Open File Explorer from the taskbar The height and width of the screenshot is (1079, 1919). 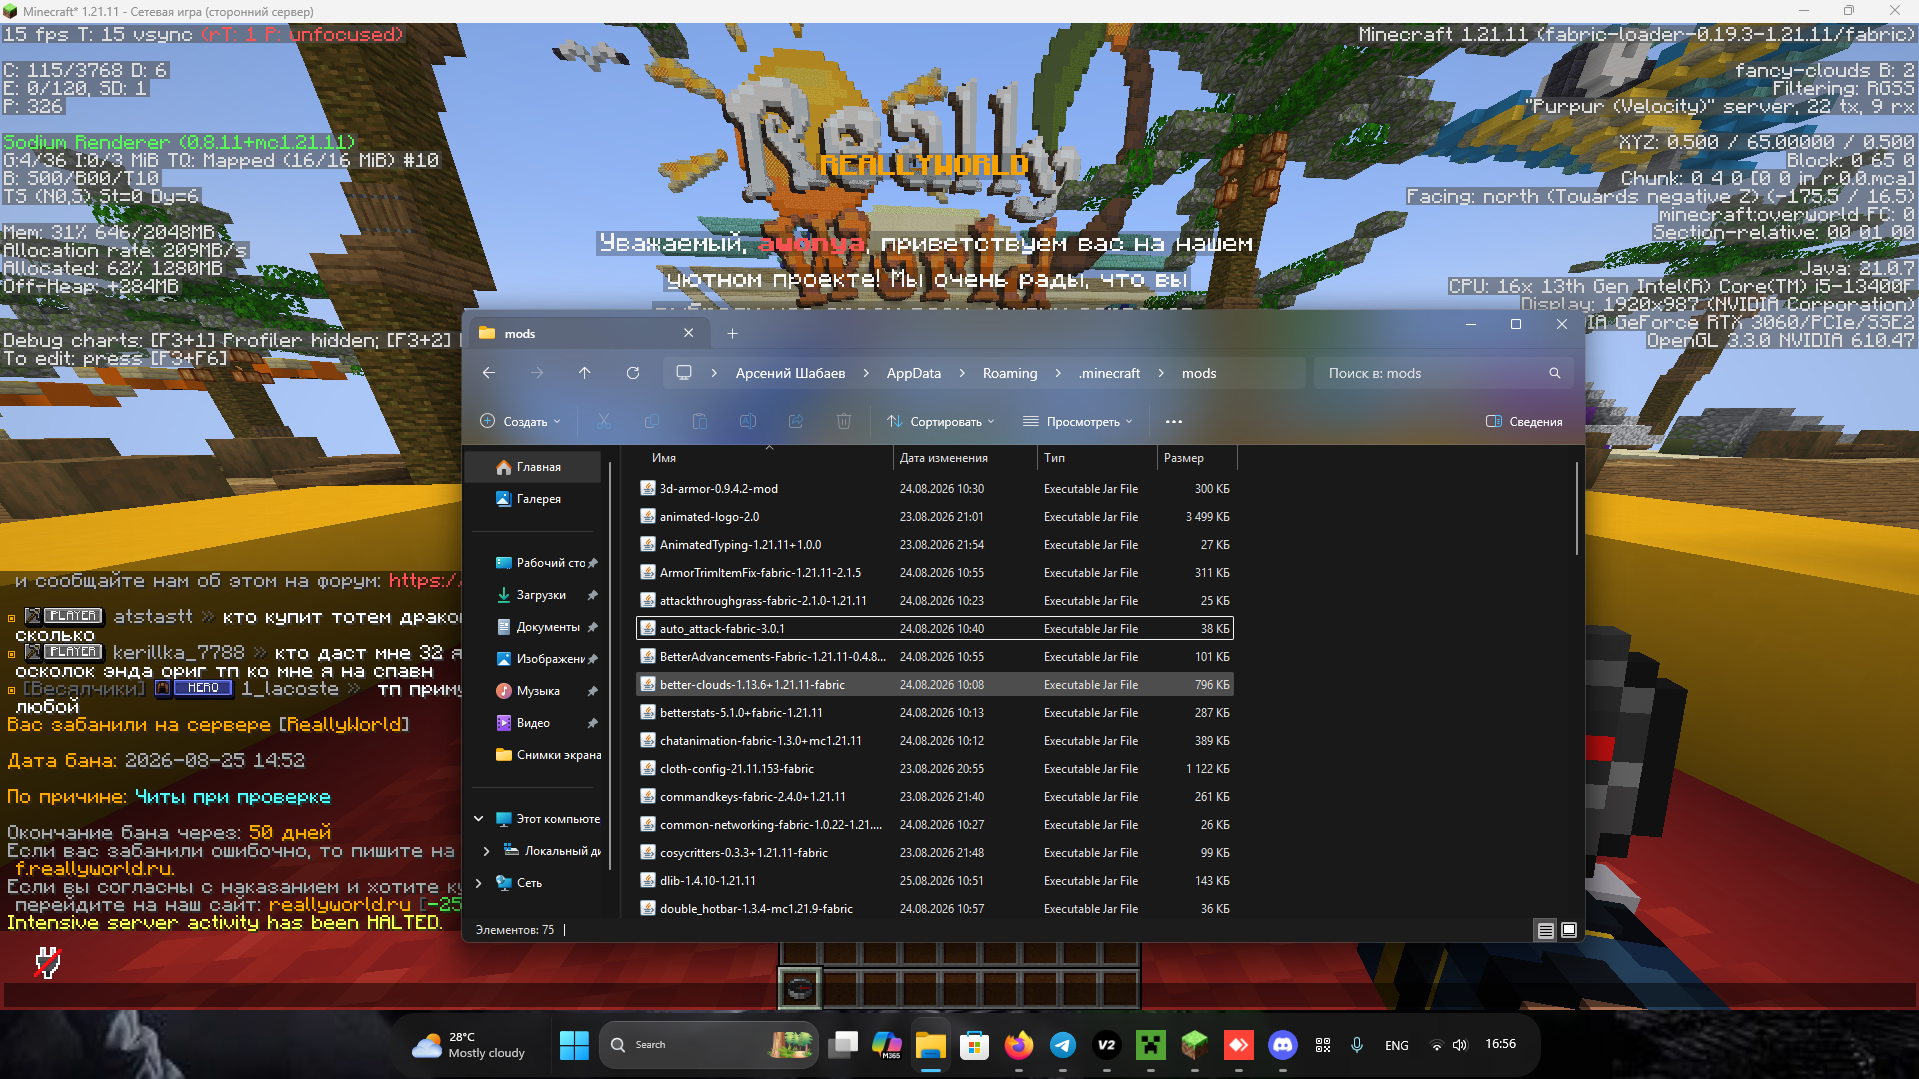point(931,1045)
